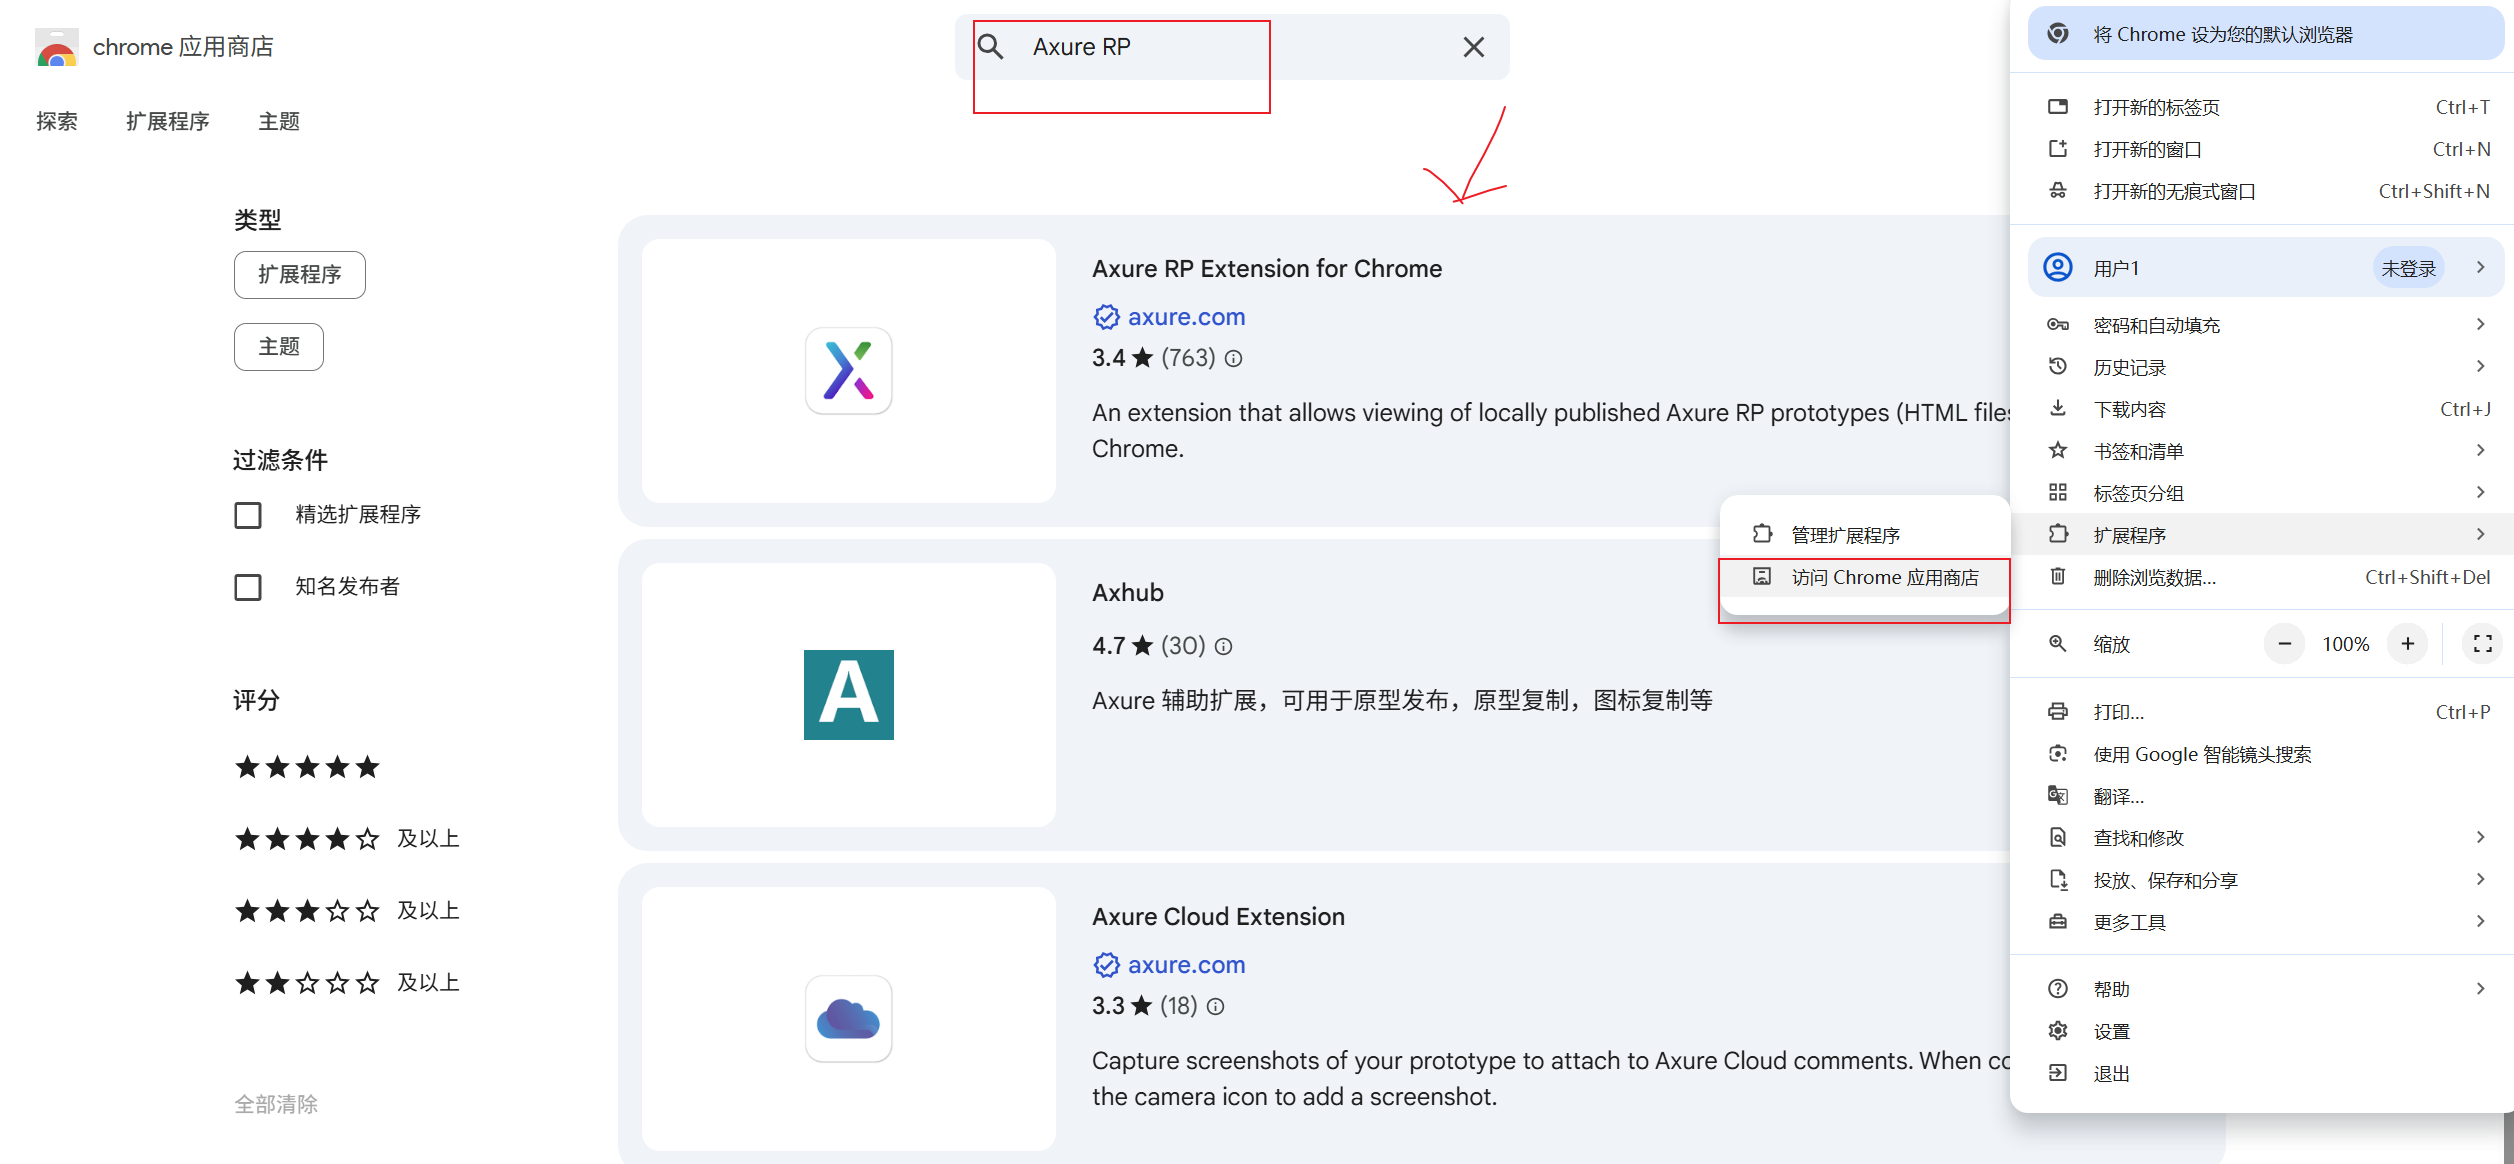This screenshot has height=1164, width=2514.
Task: Clear the Axure RP search text
Action: pyautogui.click(x=1473, y=47)
